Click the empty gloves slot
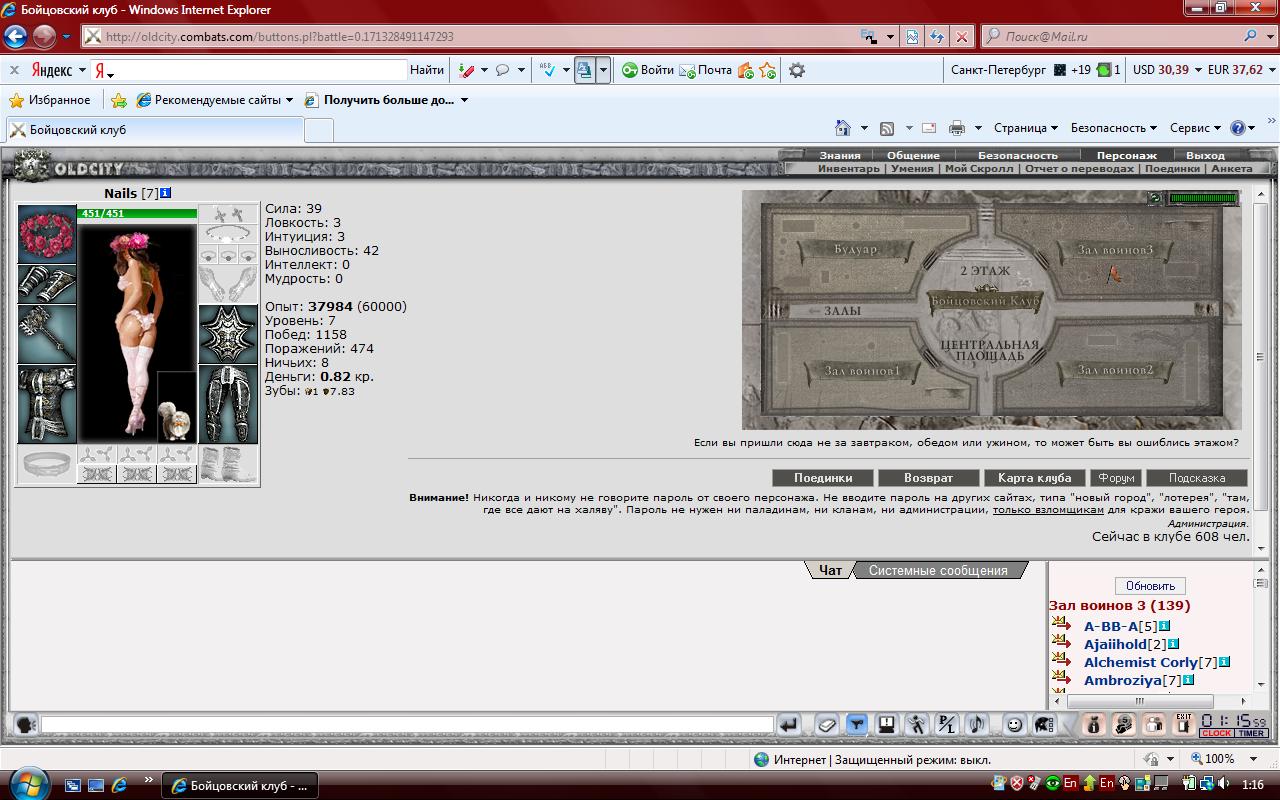 228,284
